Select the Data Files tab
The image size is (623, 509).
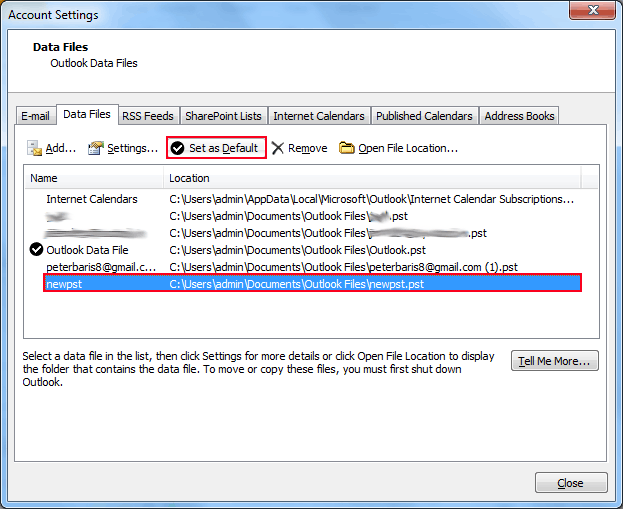87,114
